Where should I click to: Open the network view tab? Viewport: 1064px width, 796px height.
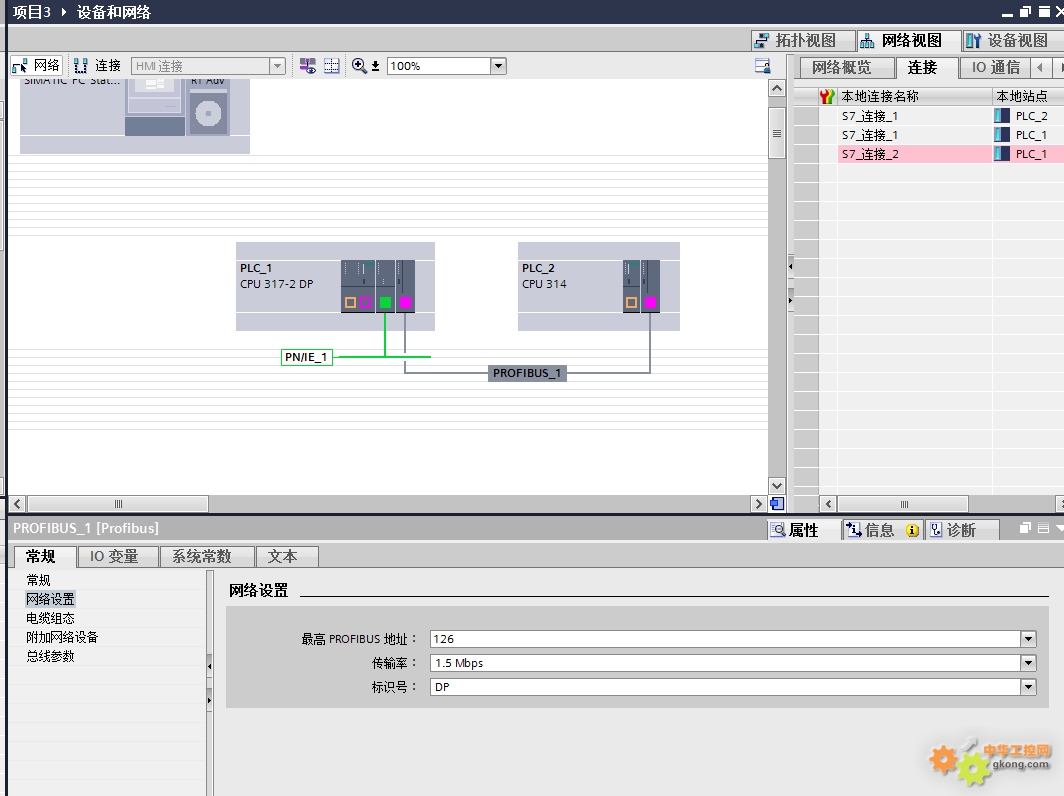click(x=907, y=41)
